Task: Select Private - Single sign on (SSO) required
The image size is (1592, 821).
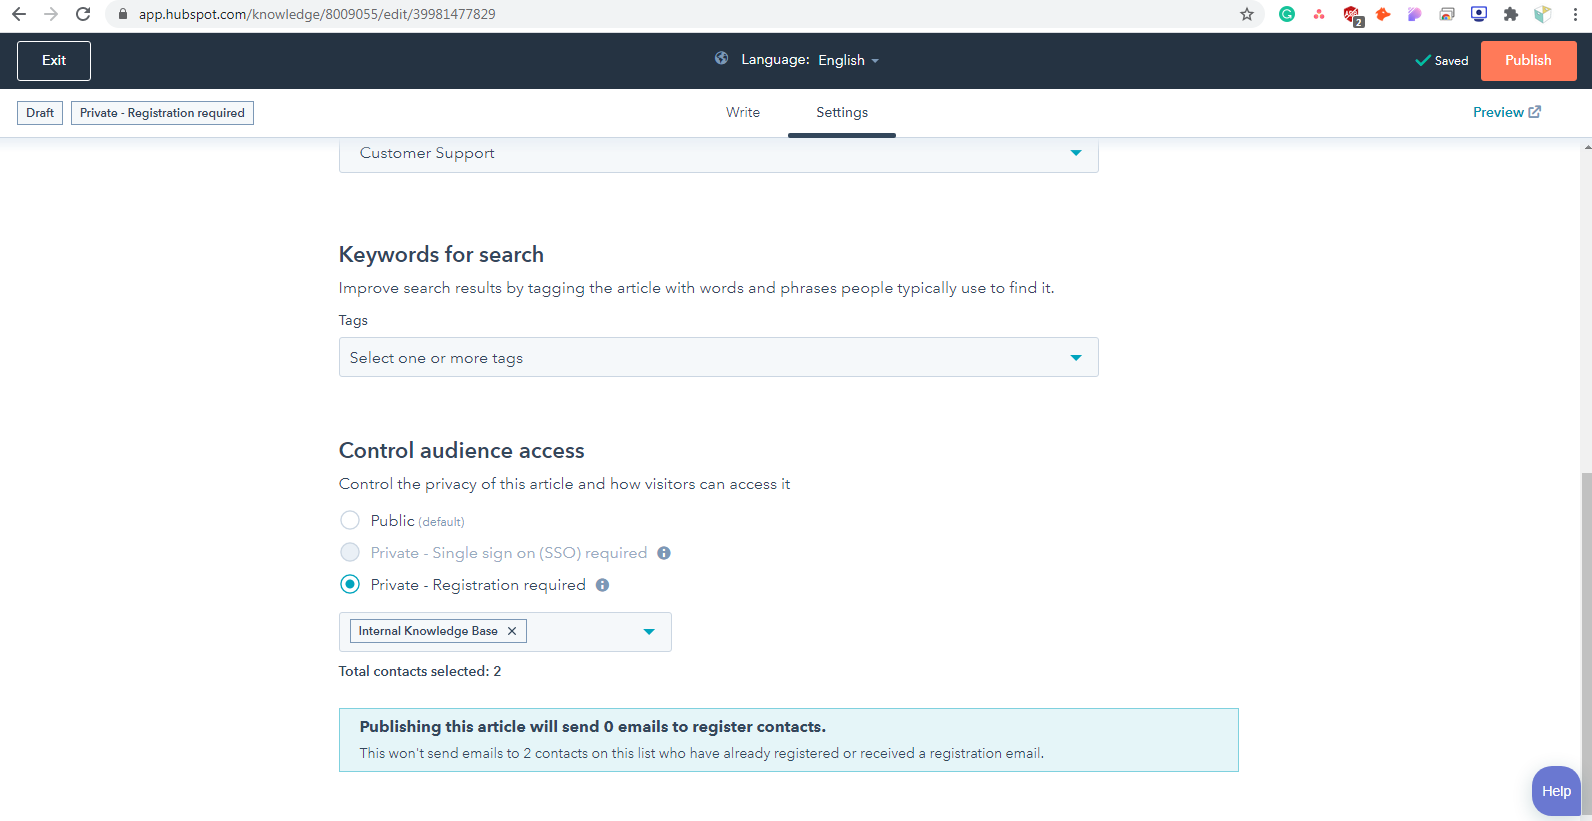Action: click(350, 552)
